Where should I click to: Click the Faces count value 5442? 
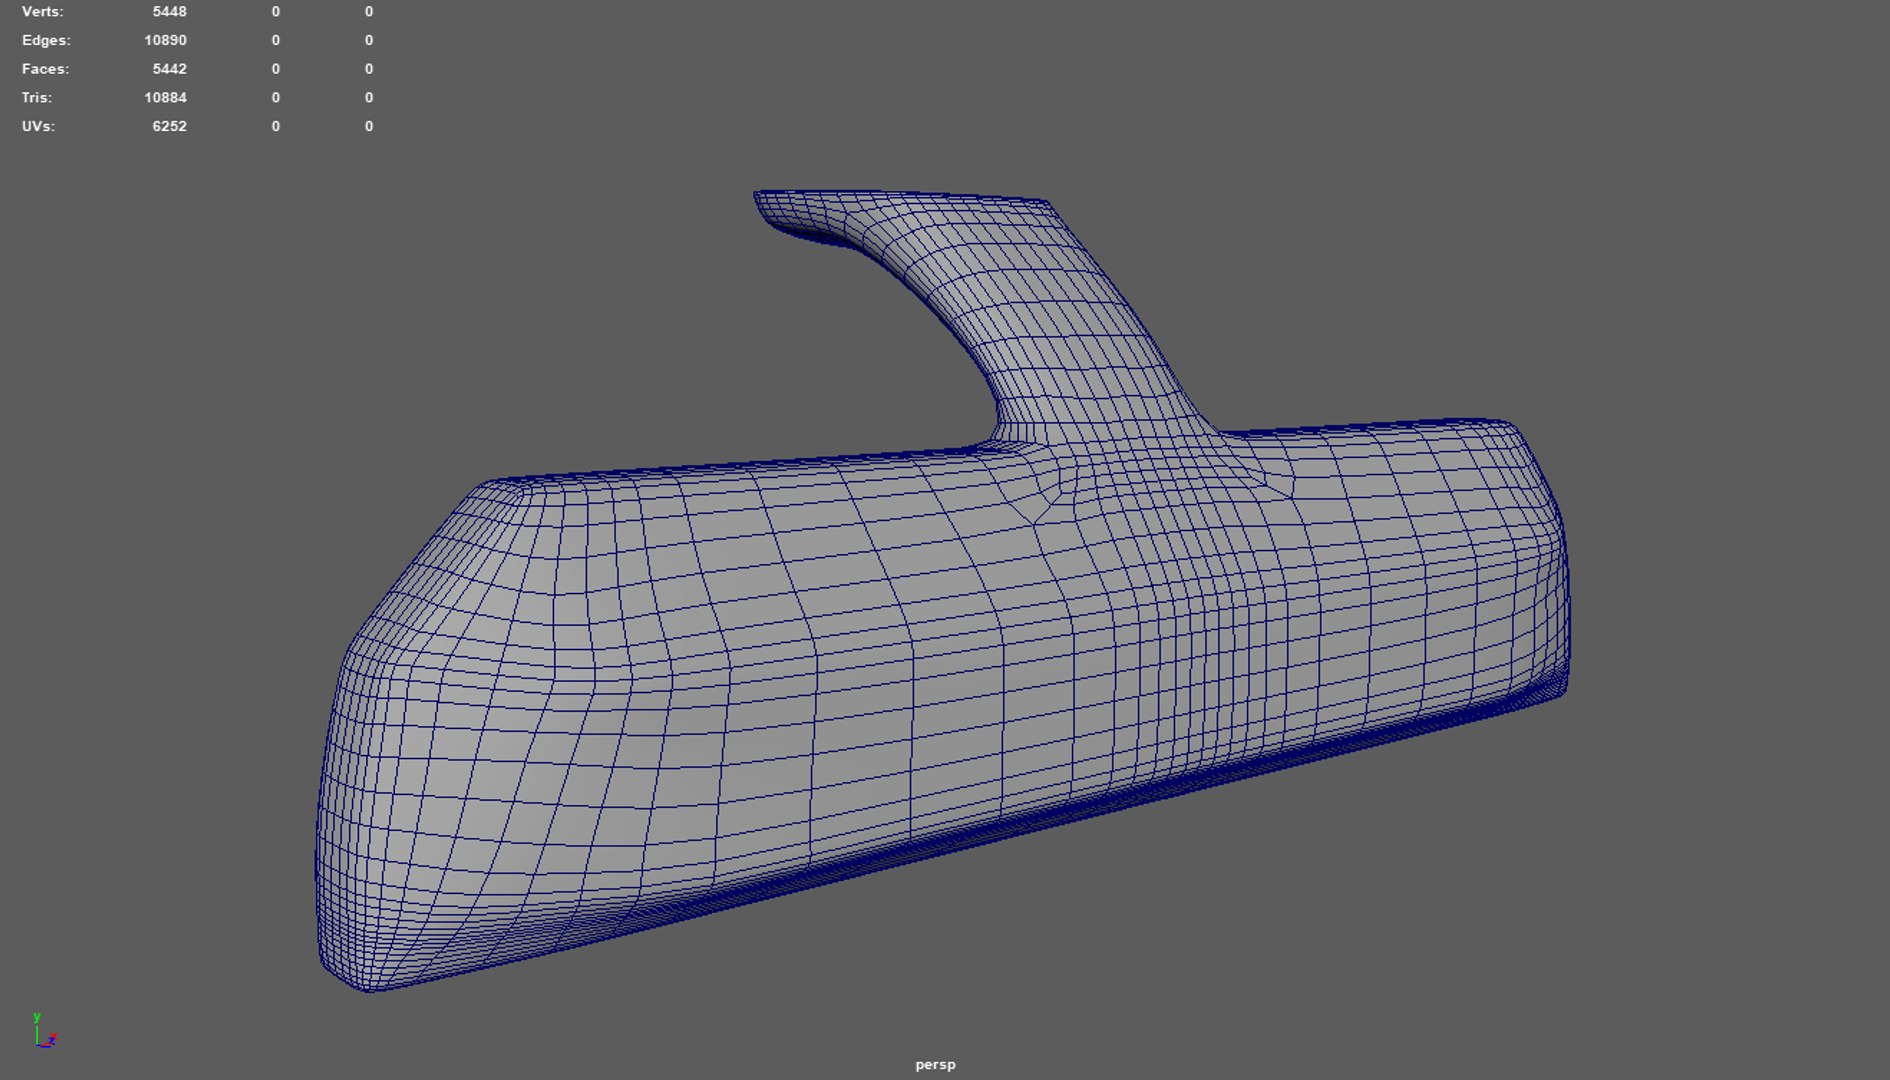(169, 69)
